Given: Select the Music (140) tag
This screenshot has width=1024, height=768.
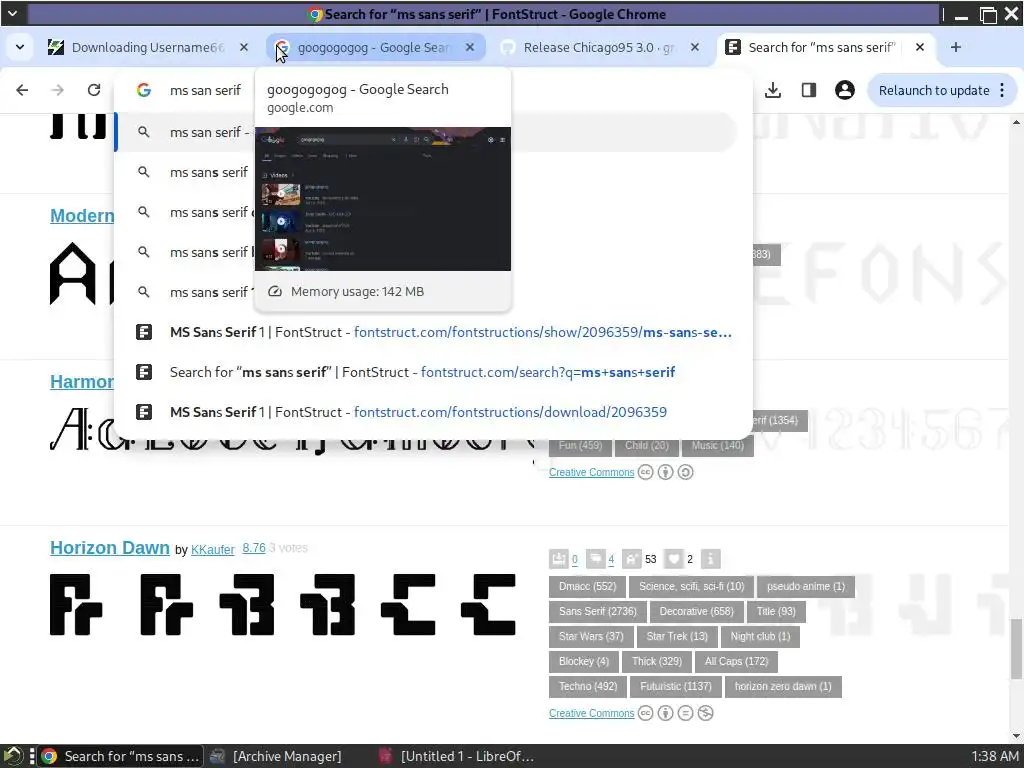Looking at the screenshot, I should [718, 445].
